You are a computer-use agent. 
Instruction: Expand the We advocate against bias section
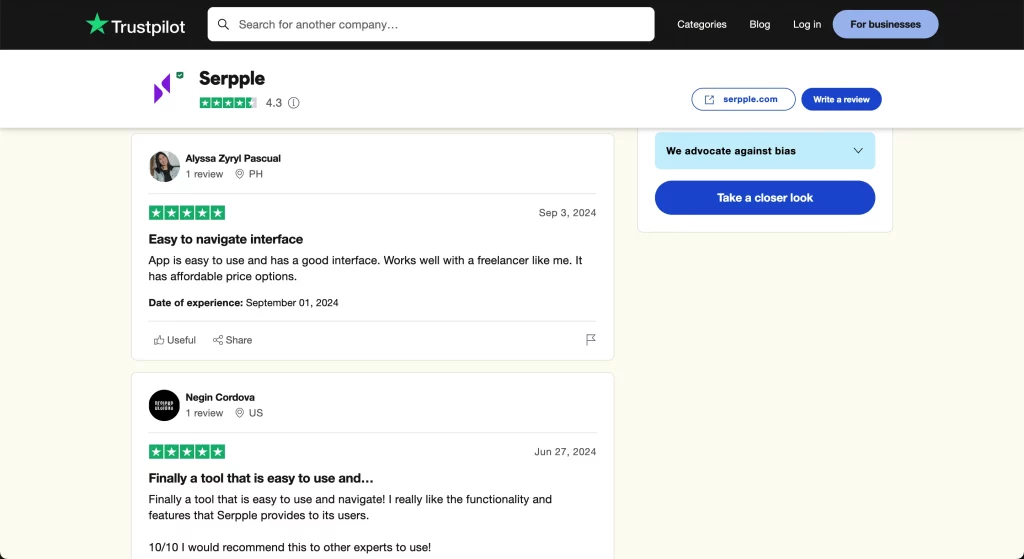pos(765,150)
